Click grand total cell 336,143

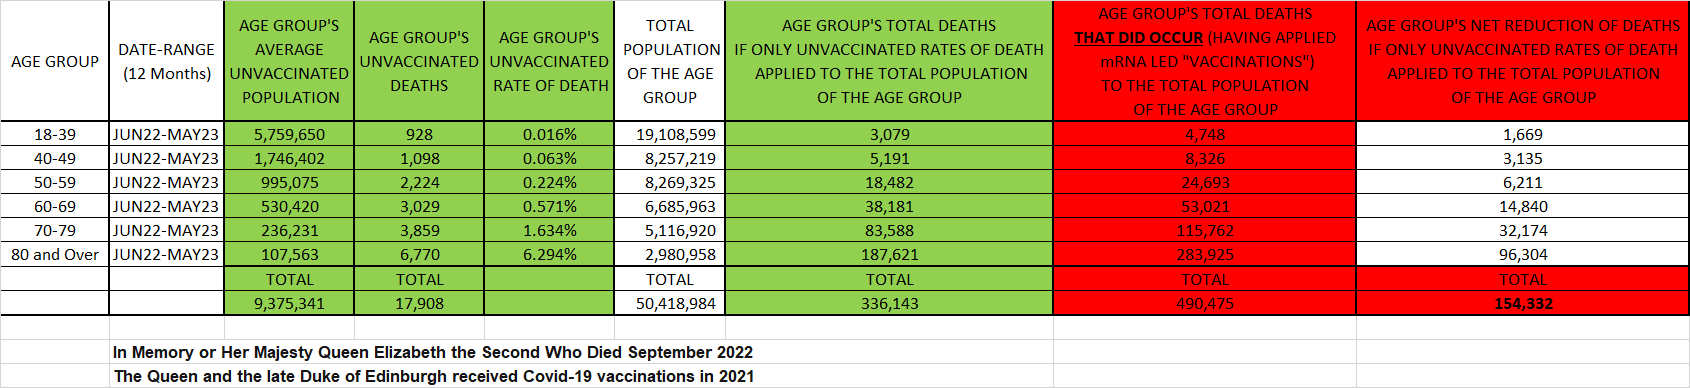coord(889,303)
